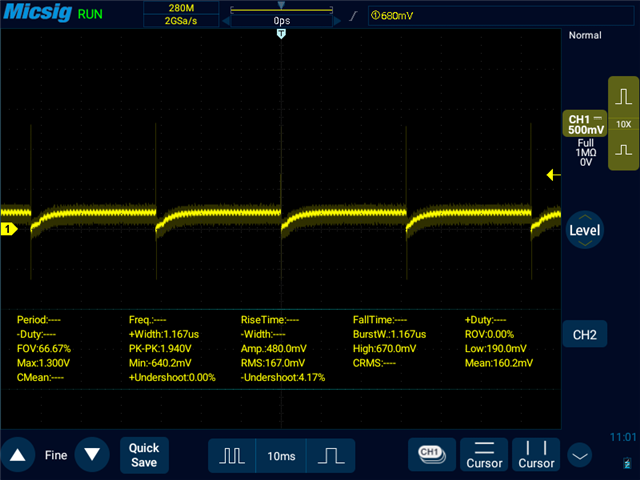This screenshot has height=480, width=640.
Task: Select the RiseTime measurement readout
Action: pyautogui.click(x=270, y=320)
